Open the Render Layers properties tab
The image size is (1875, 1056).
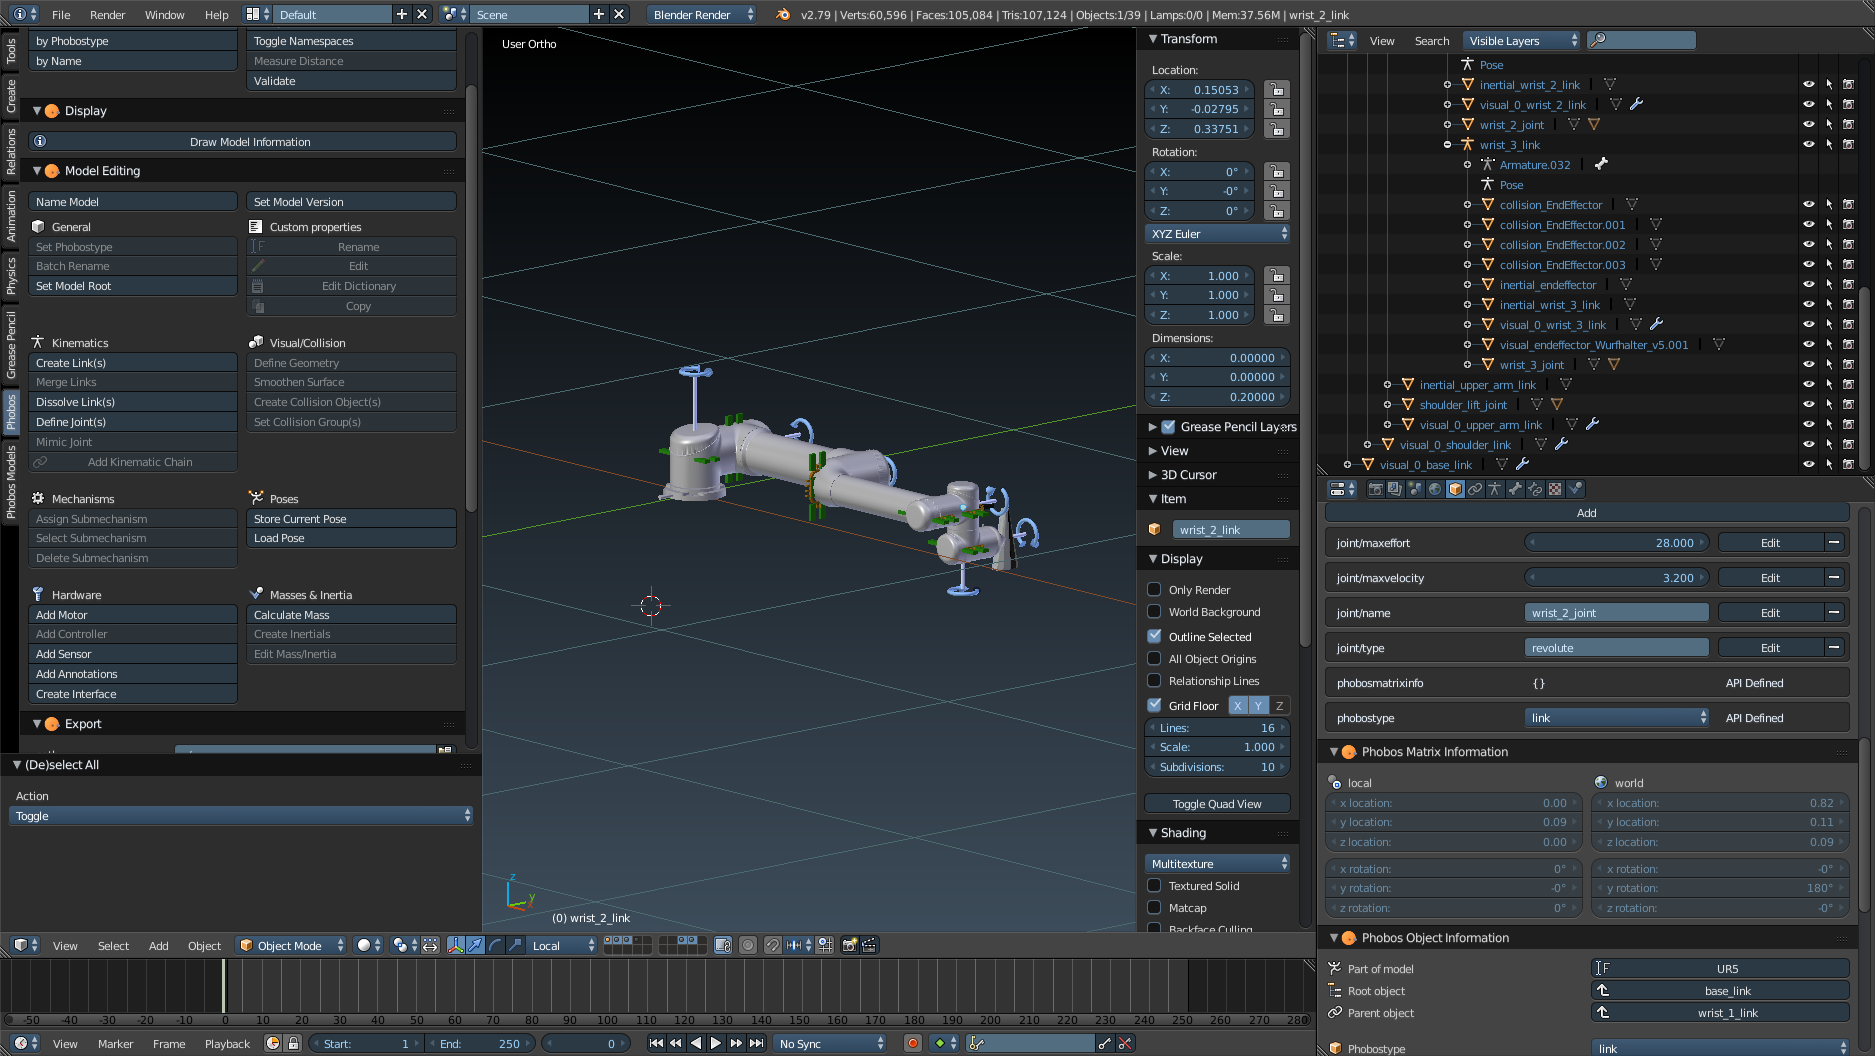click(x=1395, y=489)
